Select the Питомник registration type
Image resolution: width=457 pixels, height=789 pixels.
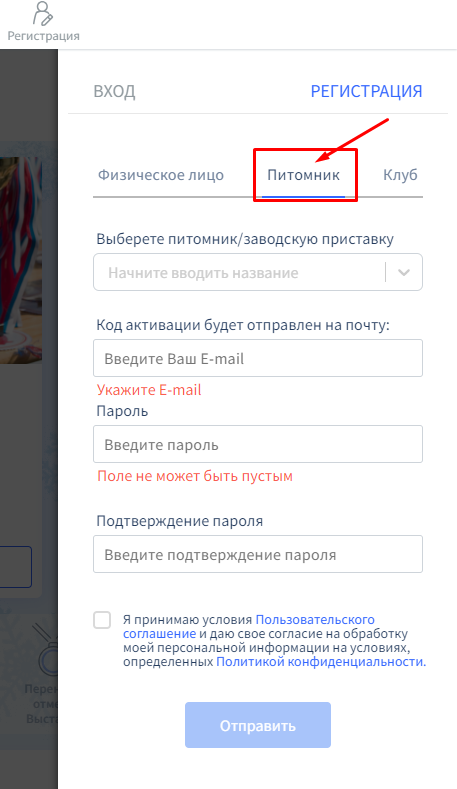pyautogui.click(x=303, y=175)
